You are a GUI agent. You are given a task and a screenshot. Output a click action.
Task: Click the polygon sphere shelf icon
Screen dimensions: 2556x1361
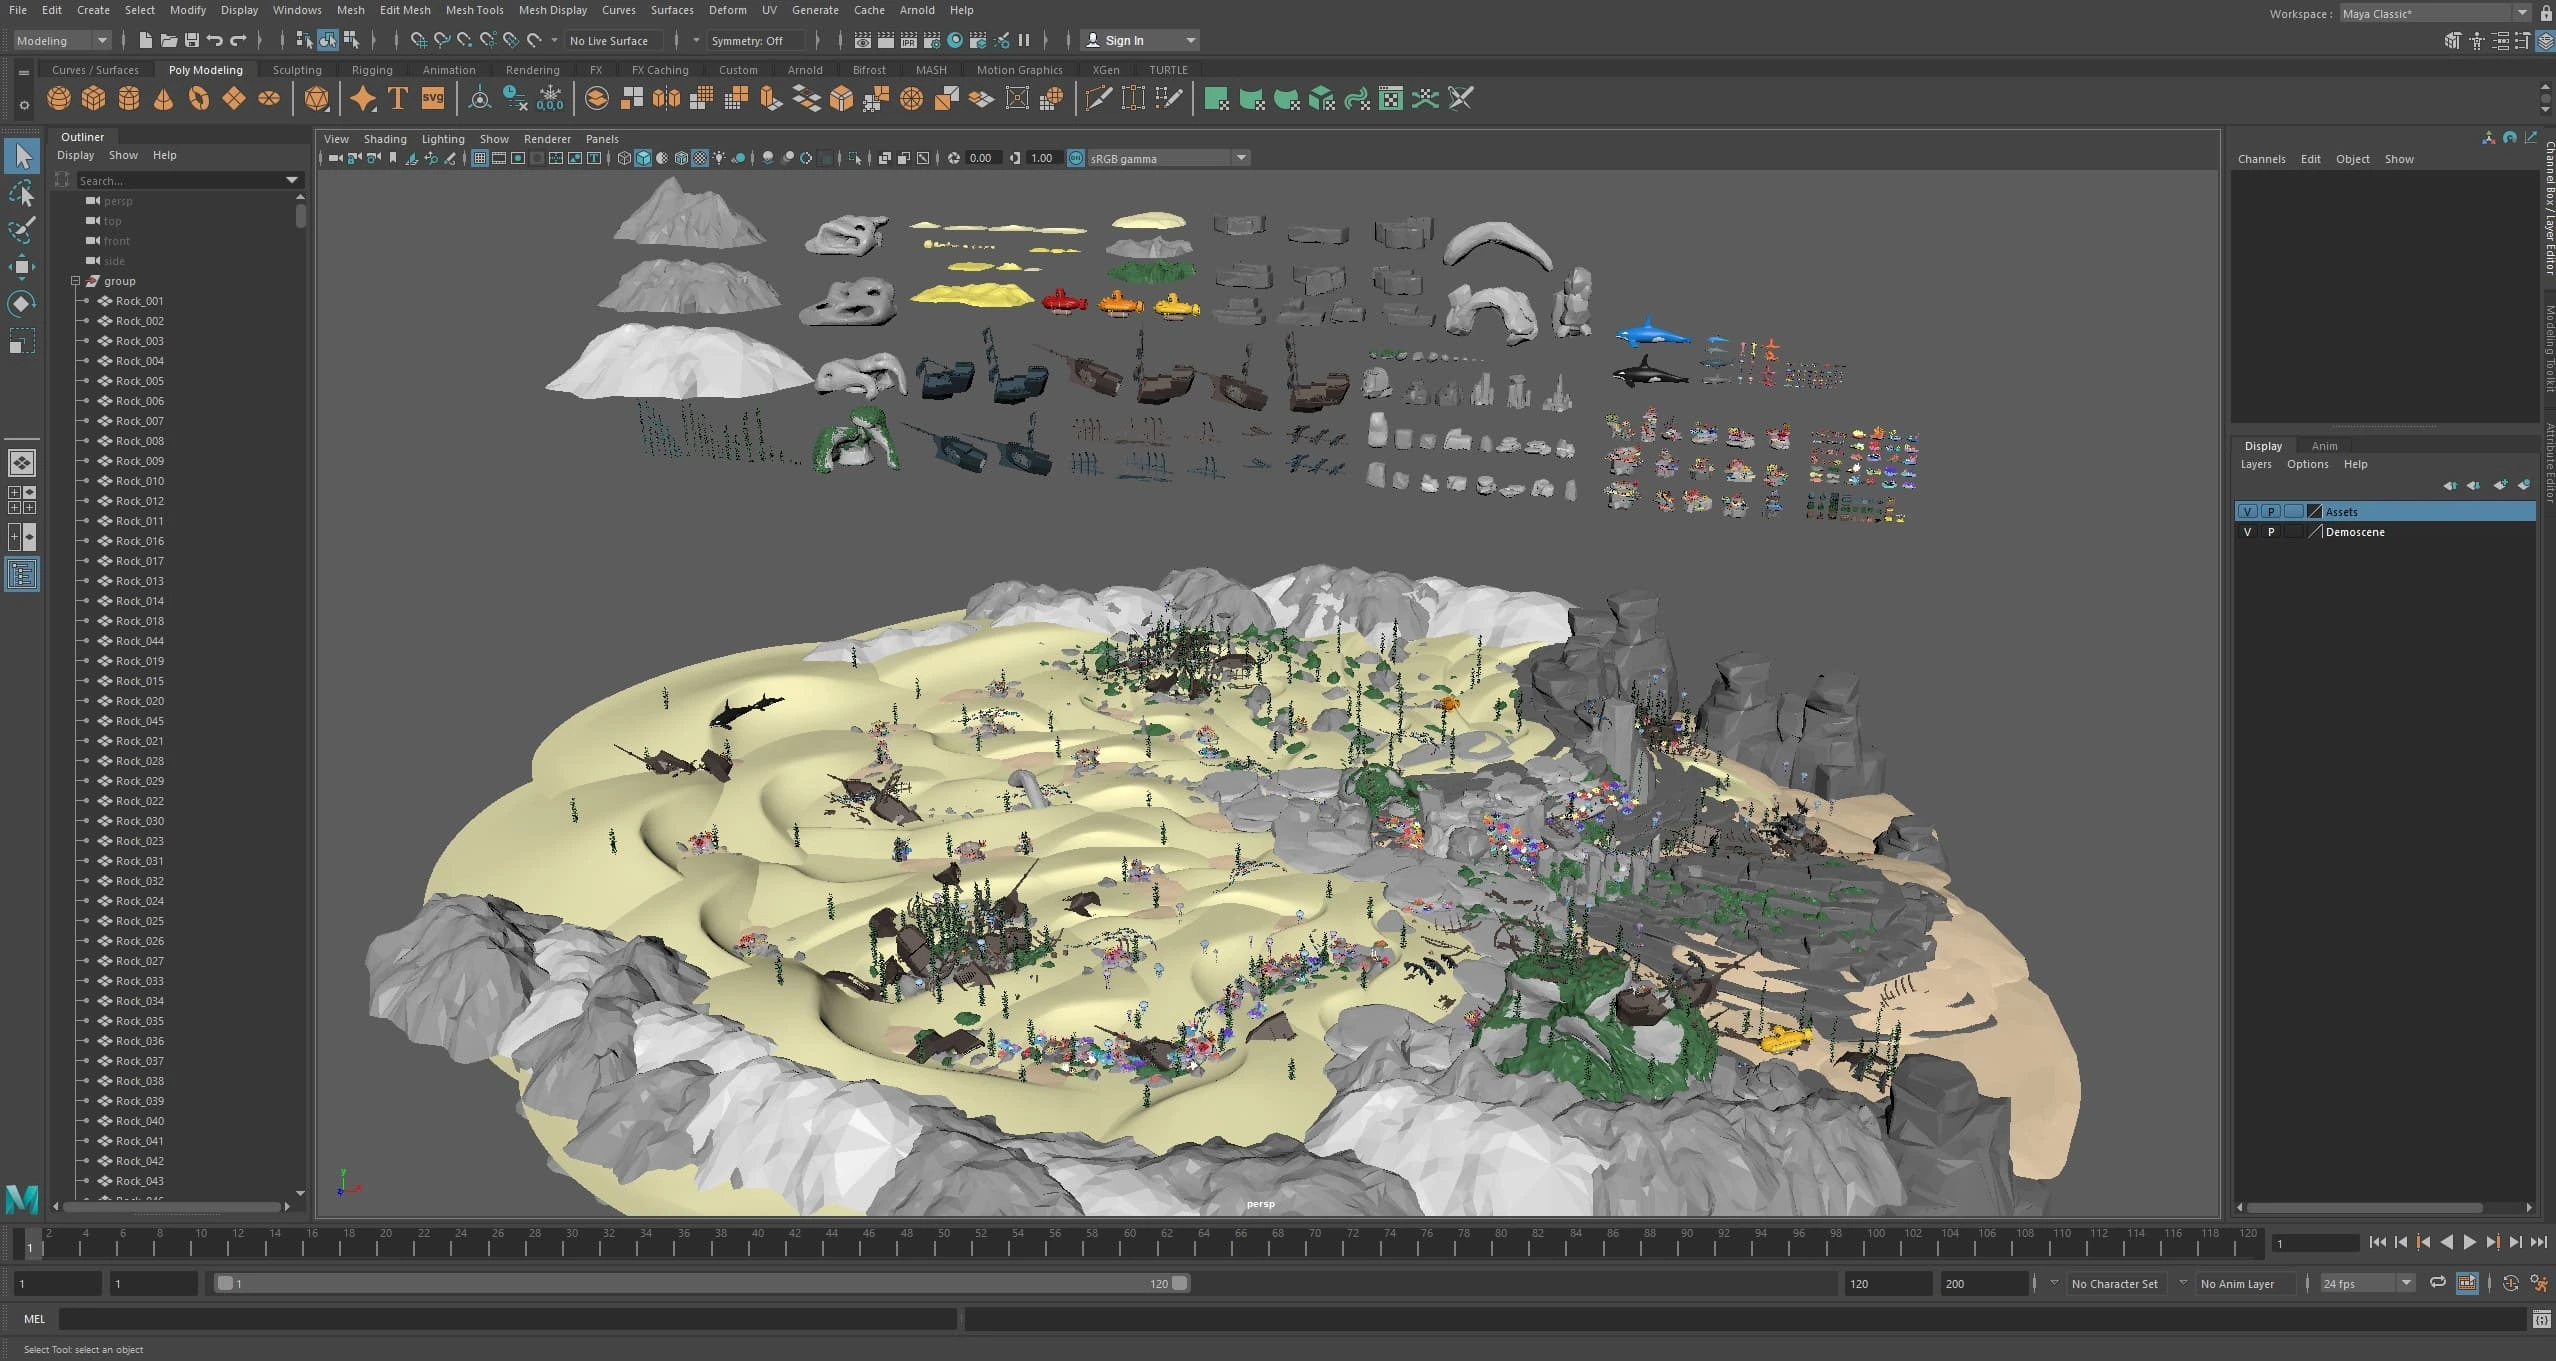59,98
